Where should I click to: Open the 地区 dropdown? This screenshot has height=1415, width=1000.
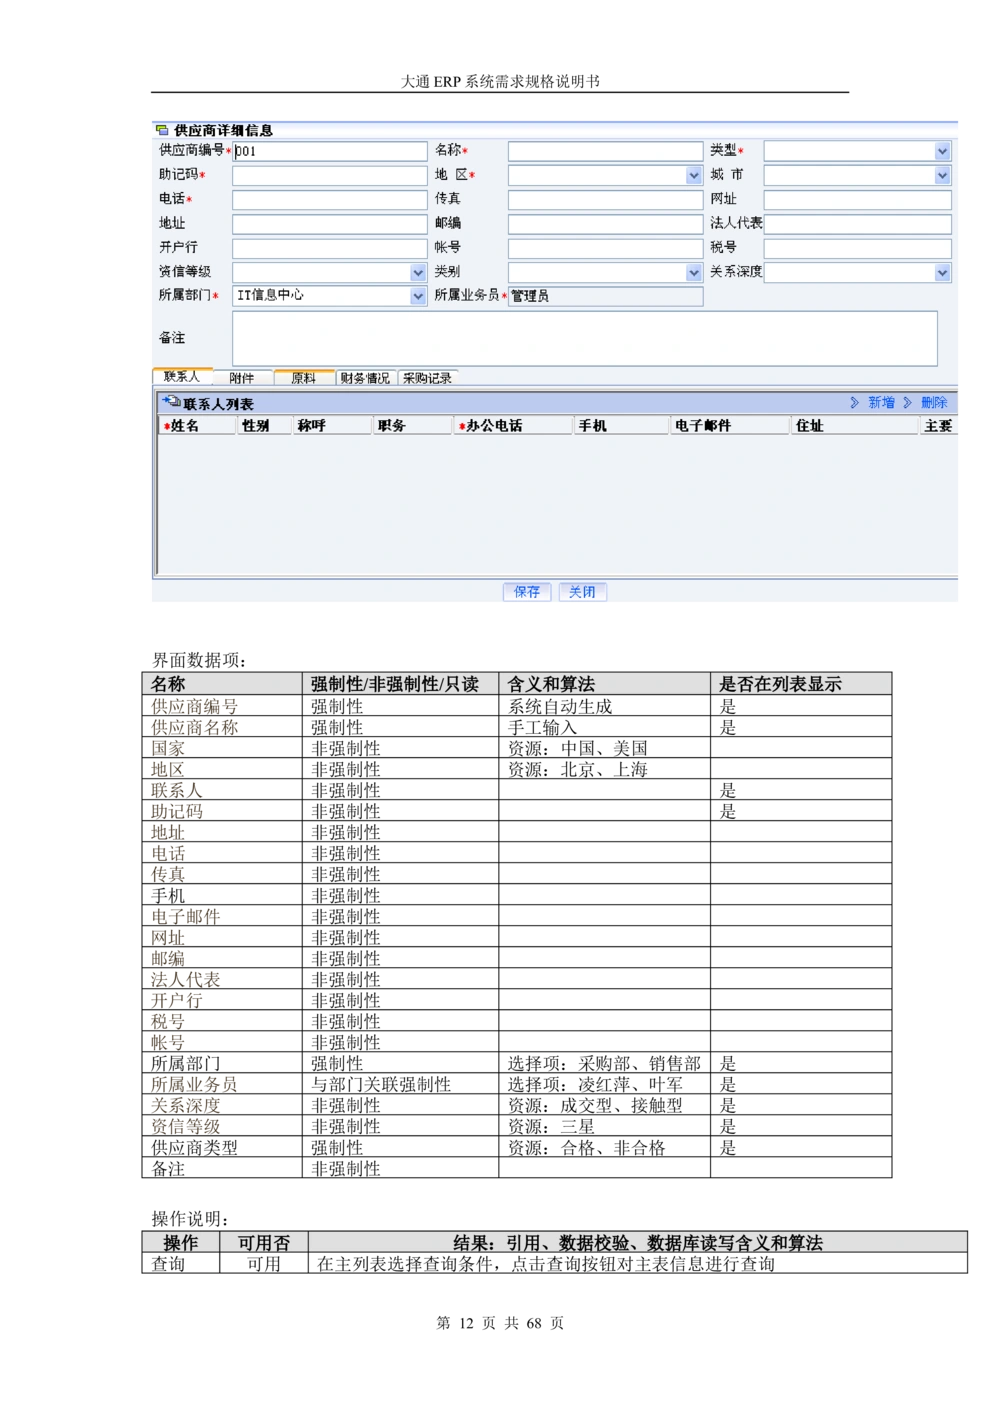coord(694,175)
